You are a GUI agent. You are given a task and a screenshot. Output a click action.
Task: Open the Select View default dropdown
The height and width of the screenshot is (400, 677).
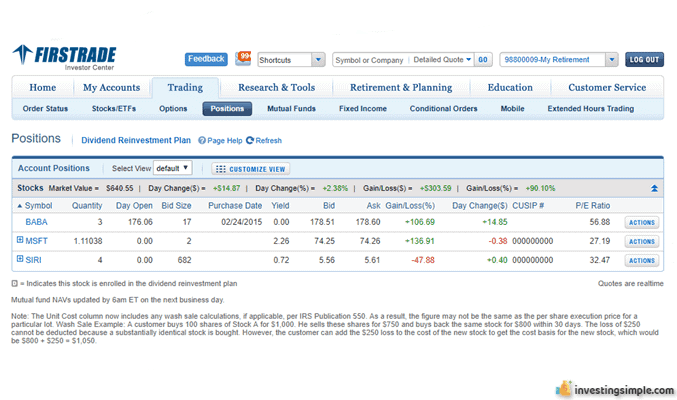pyautogui.click(x=172, y=168)
